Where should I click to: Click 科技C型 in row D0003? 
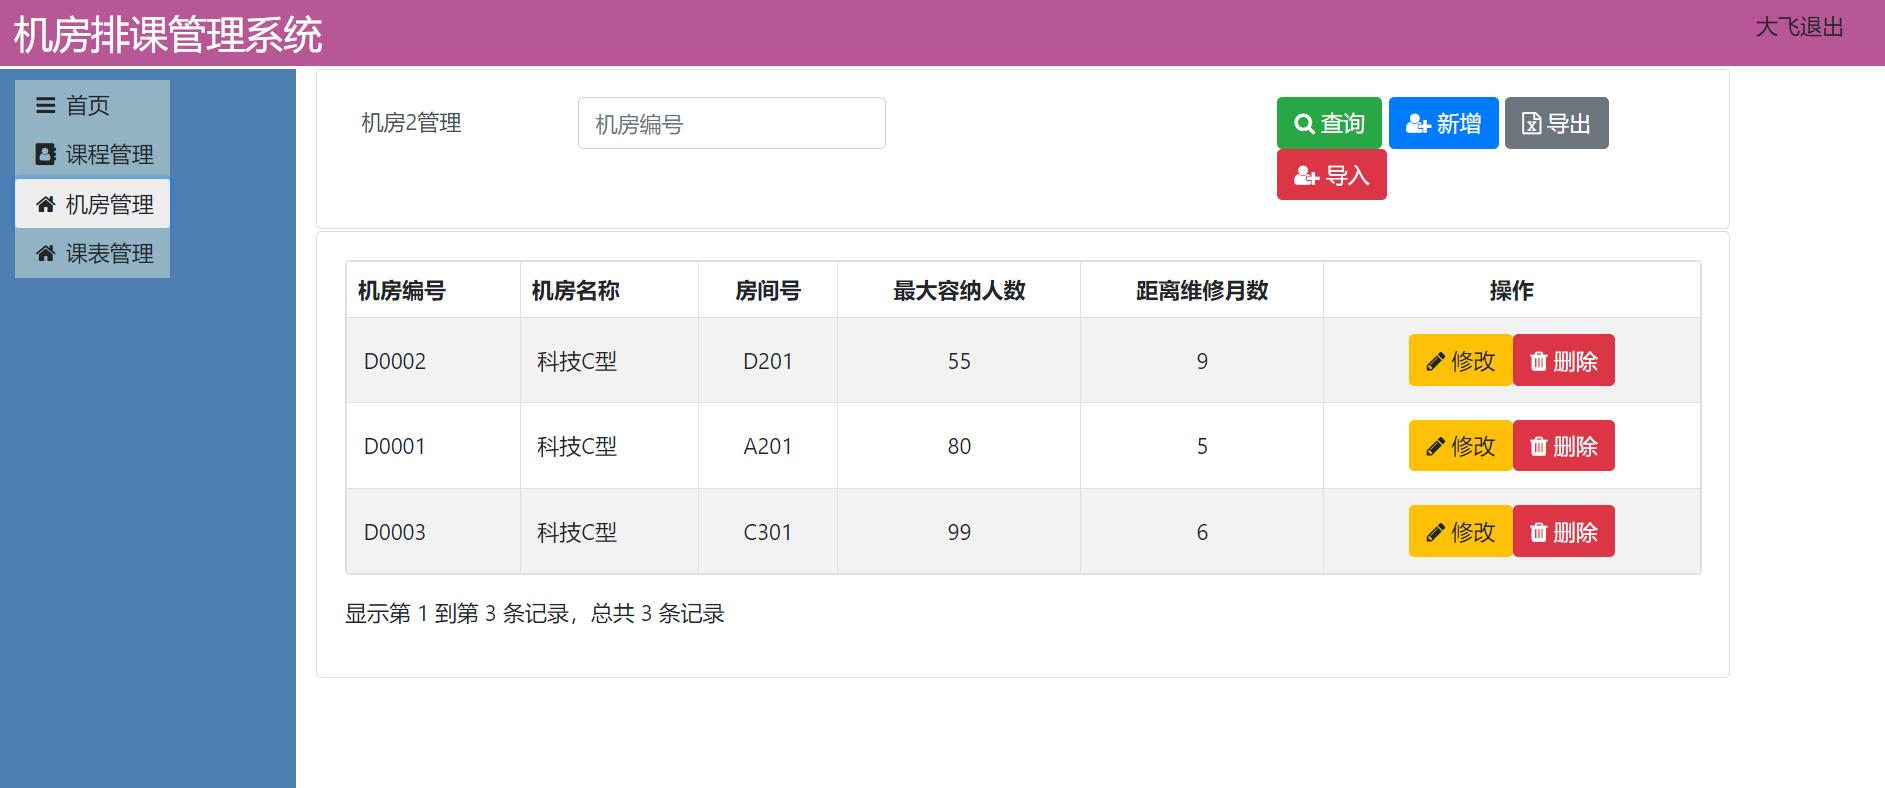[577, 532]
